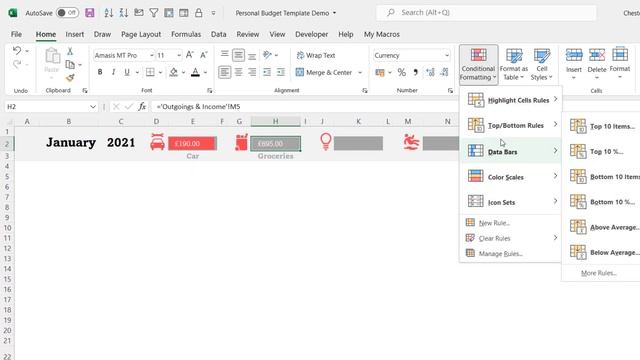Select Top 10 Items rule
Image resolution: width=640 pixels, height=360 pixels.
(x=602, y=126)
